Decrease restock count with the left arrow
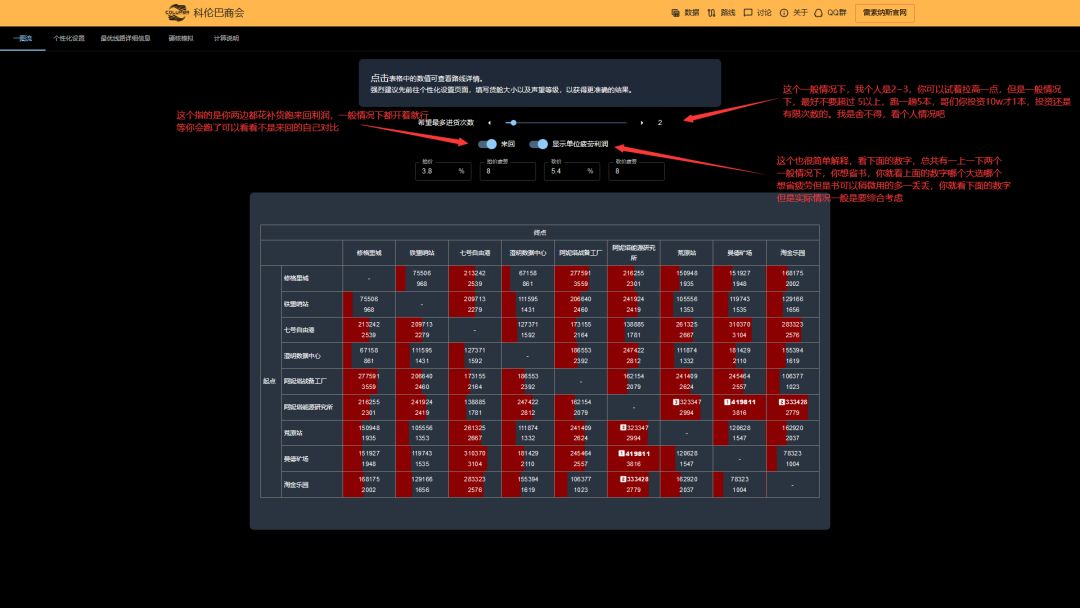This screenshot has width=1080, height=608. (x=489, y=123)
